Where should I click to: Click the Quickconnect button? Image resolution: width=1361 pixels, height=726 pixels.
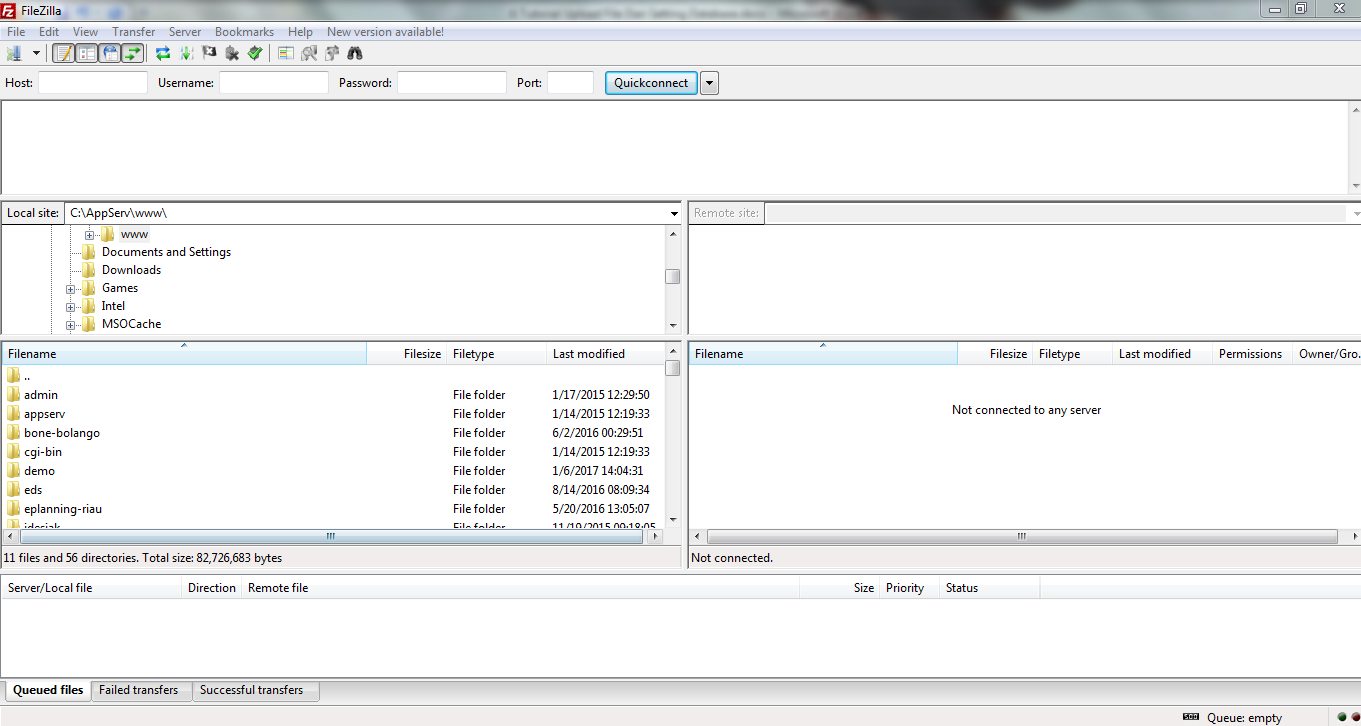pos(651,83)
